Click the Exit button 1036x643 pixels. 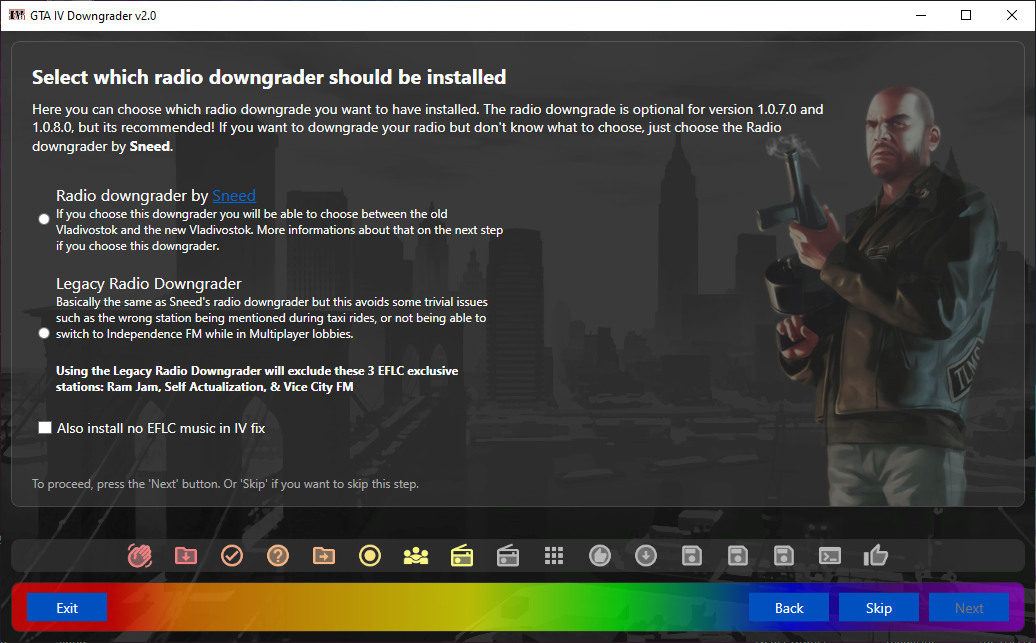click(67, 608)
